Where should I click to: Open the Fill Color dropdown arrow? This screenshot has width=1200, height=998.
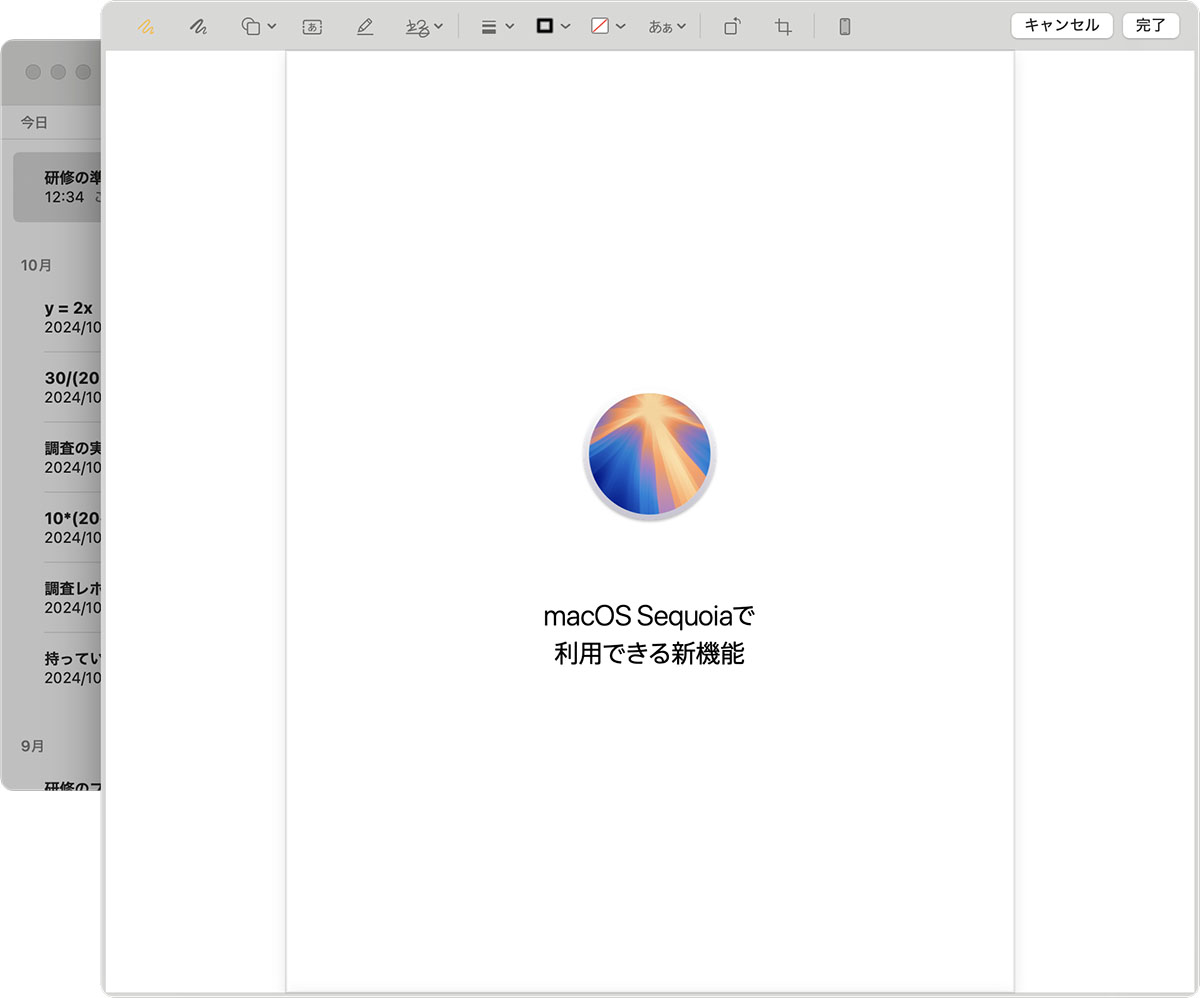[621, 27]
